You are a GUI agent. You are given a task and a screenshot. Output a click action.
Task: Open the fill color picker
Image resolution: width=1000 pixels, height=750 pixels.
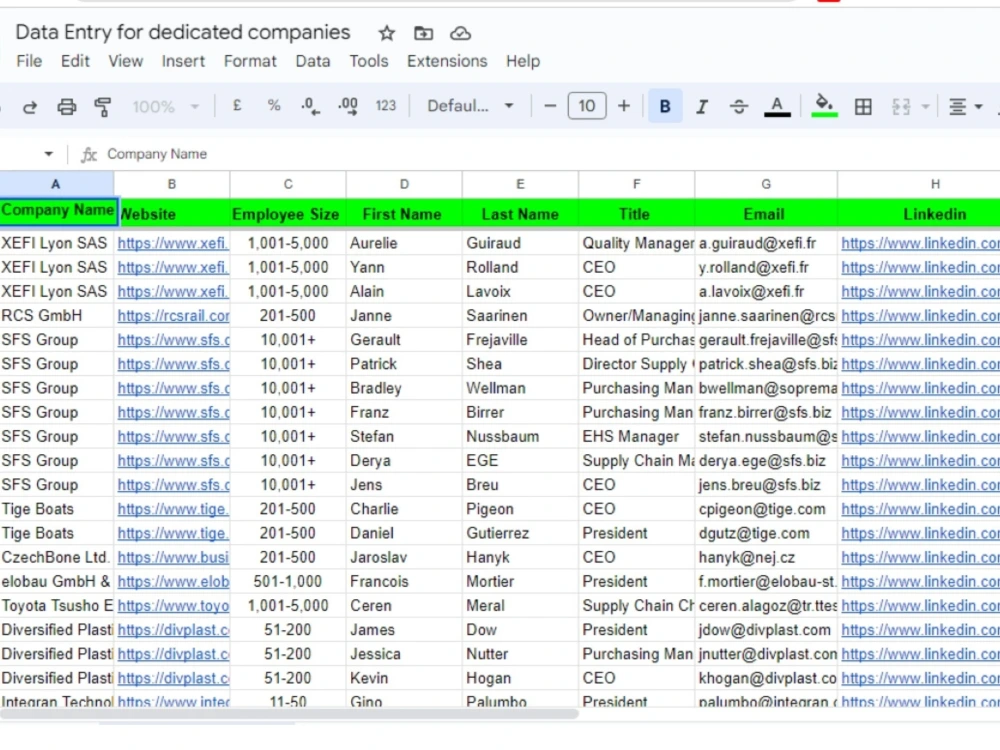point(824,106)
